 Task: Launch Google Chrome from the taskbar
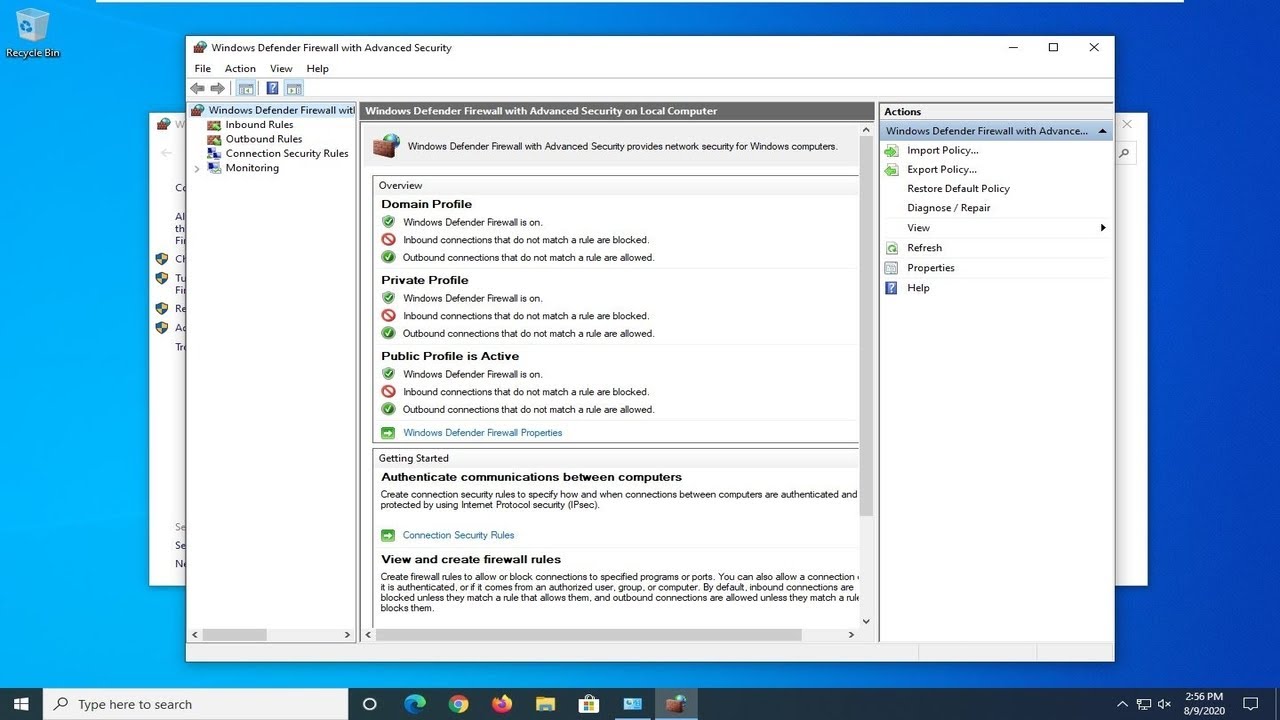[x=458, y=704]
